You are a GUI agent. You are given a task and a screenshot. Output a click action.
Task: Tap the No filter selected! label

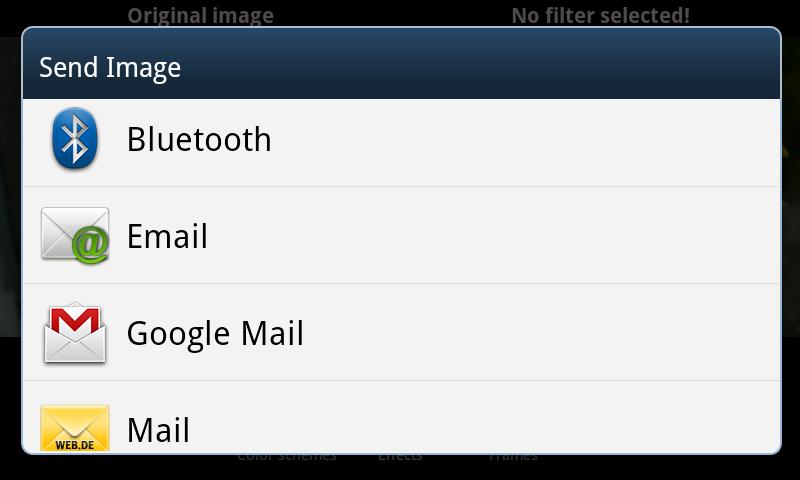601,16
